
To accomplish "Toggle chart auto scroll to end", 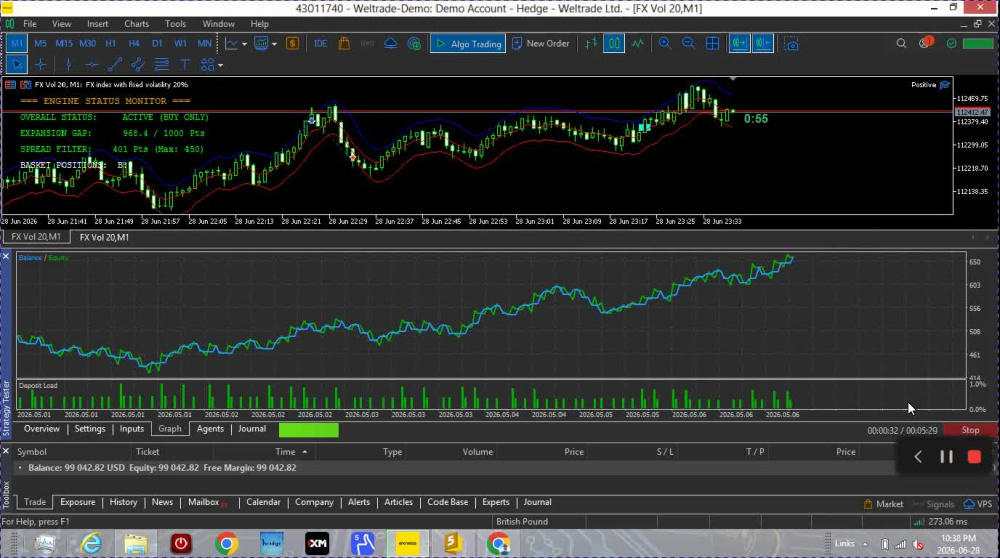I will pyautogui.click(x=739, y=43).
